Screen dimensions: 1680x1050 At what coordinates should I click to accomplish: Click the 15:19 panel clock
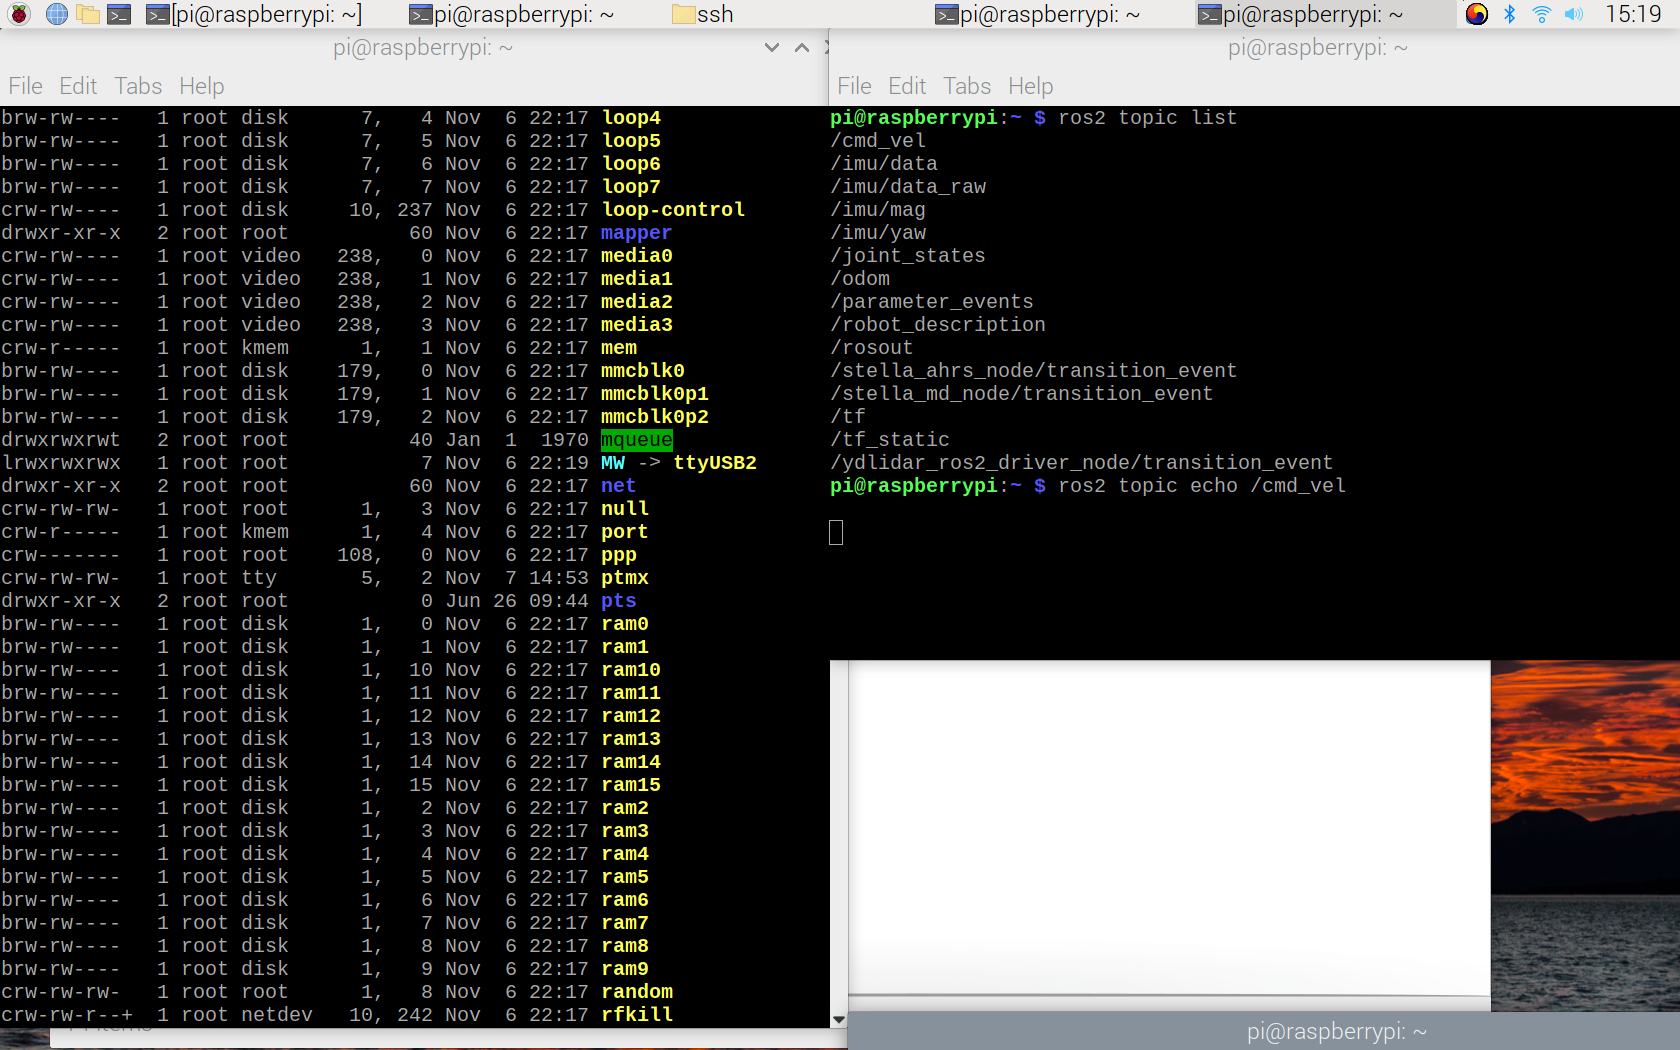pos(1633,14)
